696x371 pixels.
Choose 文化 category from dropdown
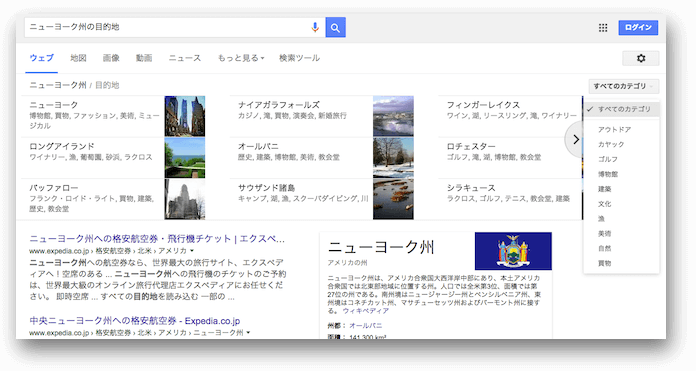pos(605,204)
